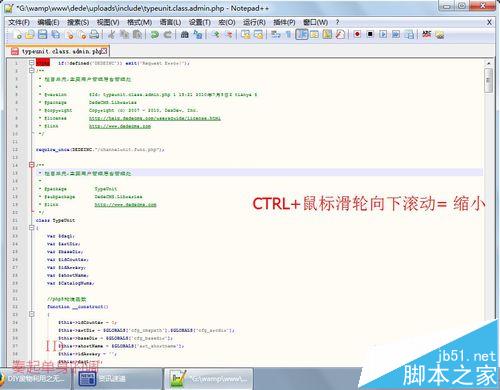500x390 pixels.
Task: Redo the edit via toolbar
Action: [x=168, y=34]
